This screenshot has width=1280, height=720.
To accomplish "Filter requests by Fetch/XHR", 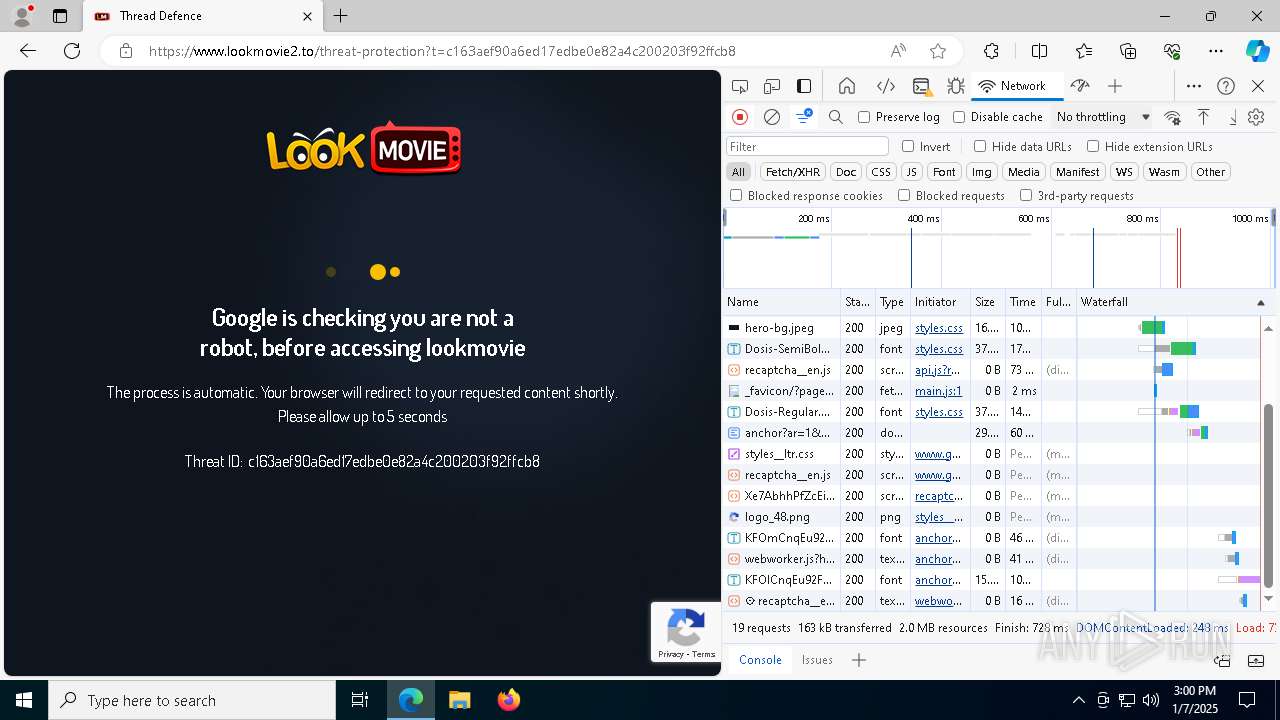I will point(793,172).
